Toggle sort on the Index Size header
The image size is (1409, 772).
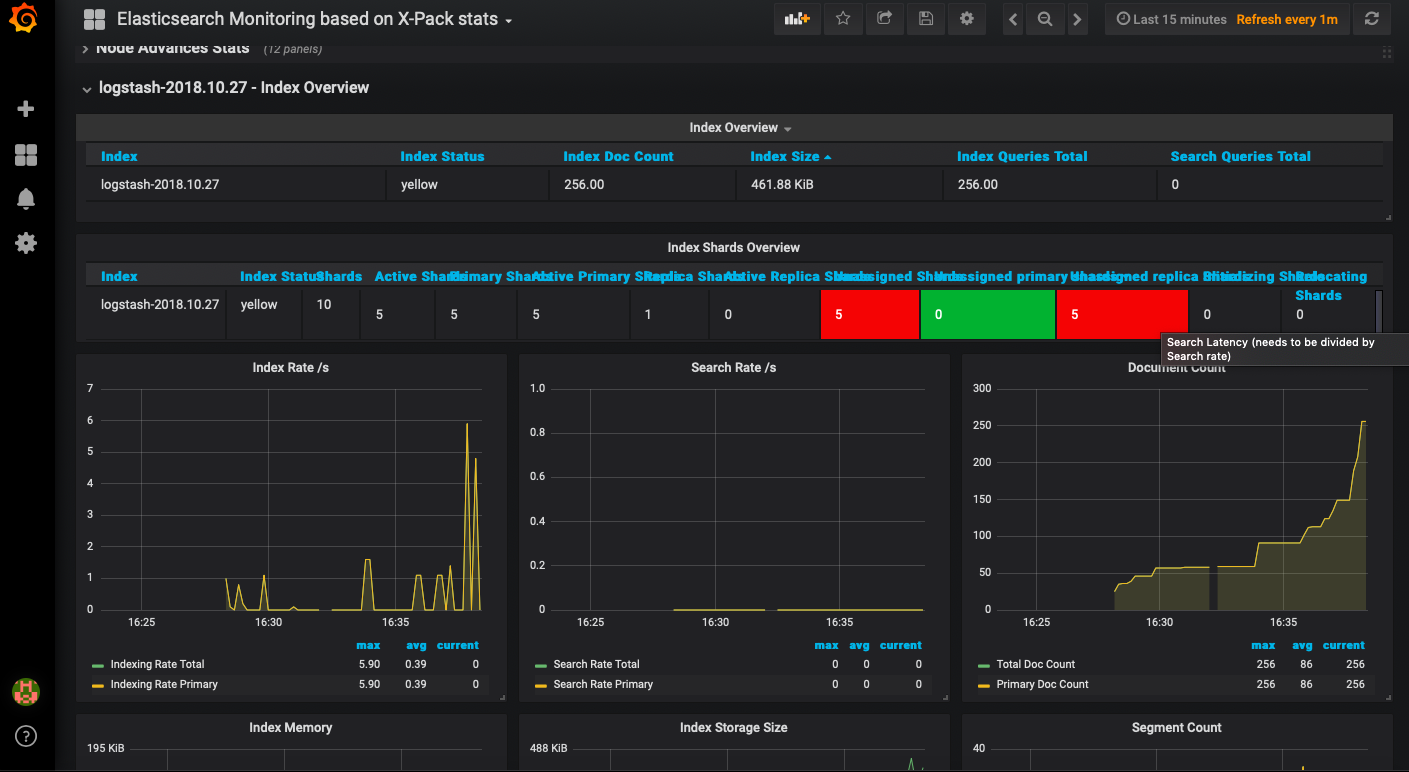pos(791,156)
